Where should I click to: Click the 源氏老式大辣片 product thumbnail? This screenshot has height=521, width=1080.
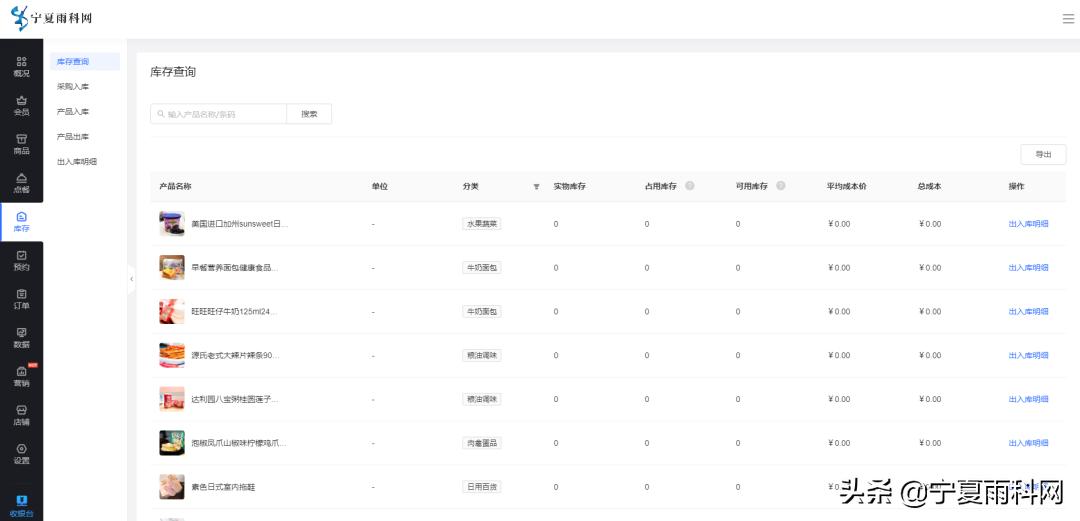click(x=172, y=355)
